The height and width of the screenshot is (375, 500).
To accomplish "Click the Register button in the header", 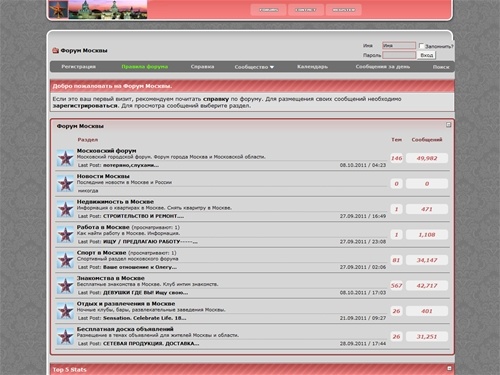I will [x=344, y=10].
